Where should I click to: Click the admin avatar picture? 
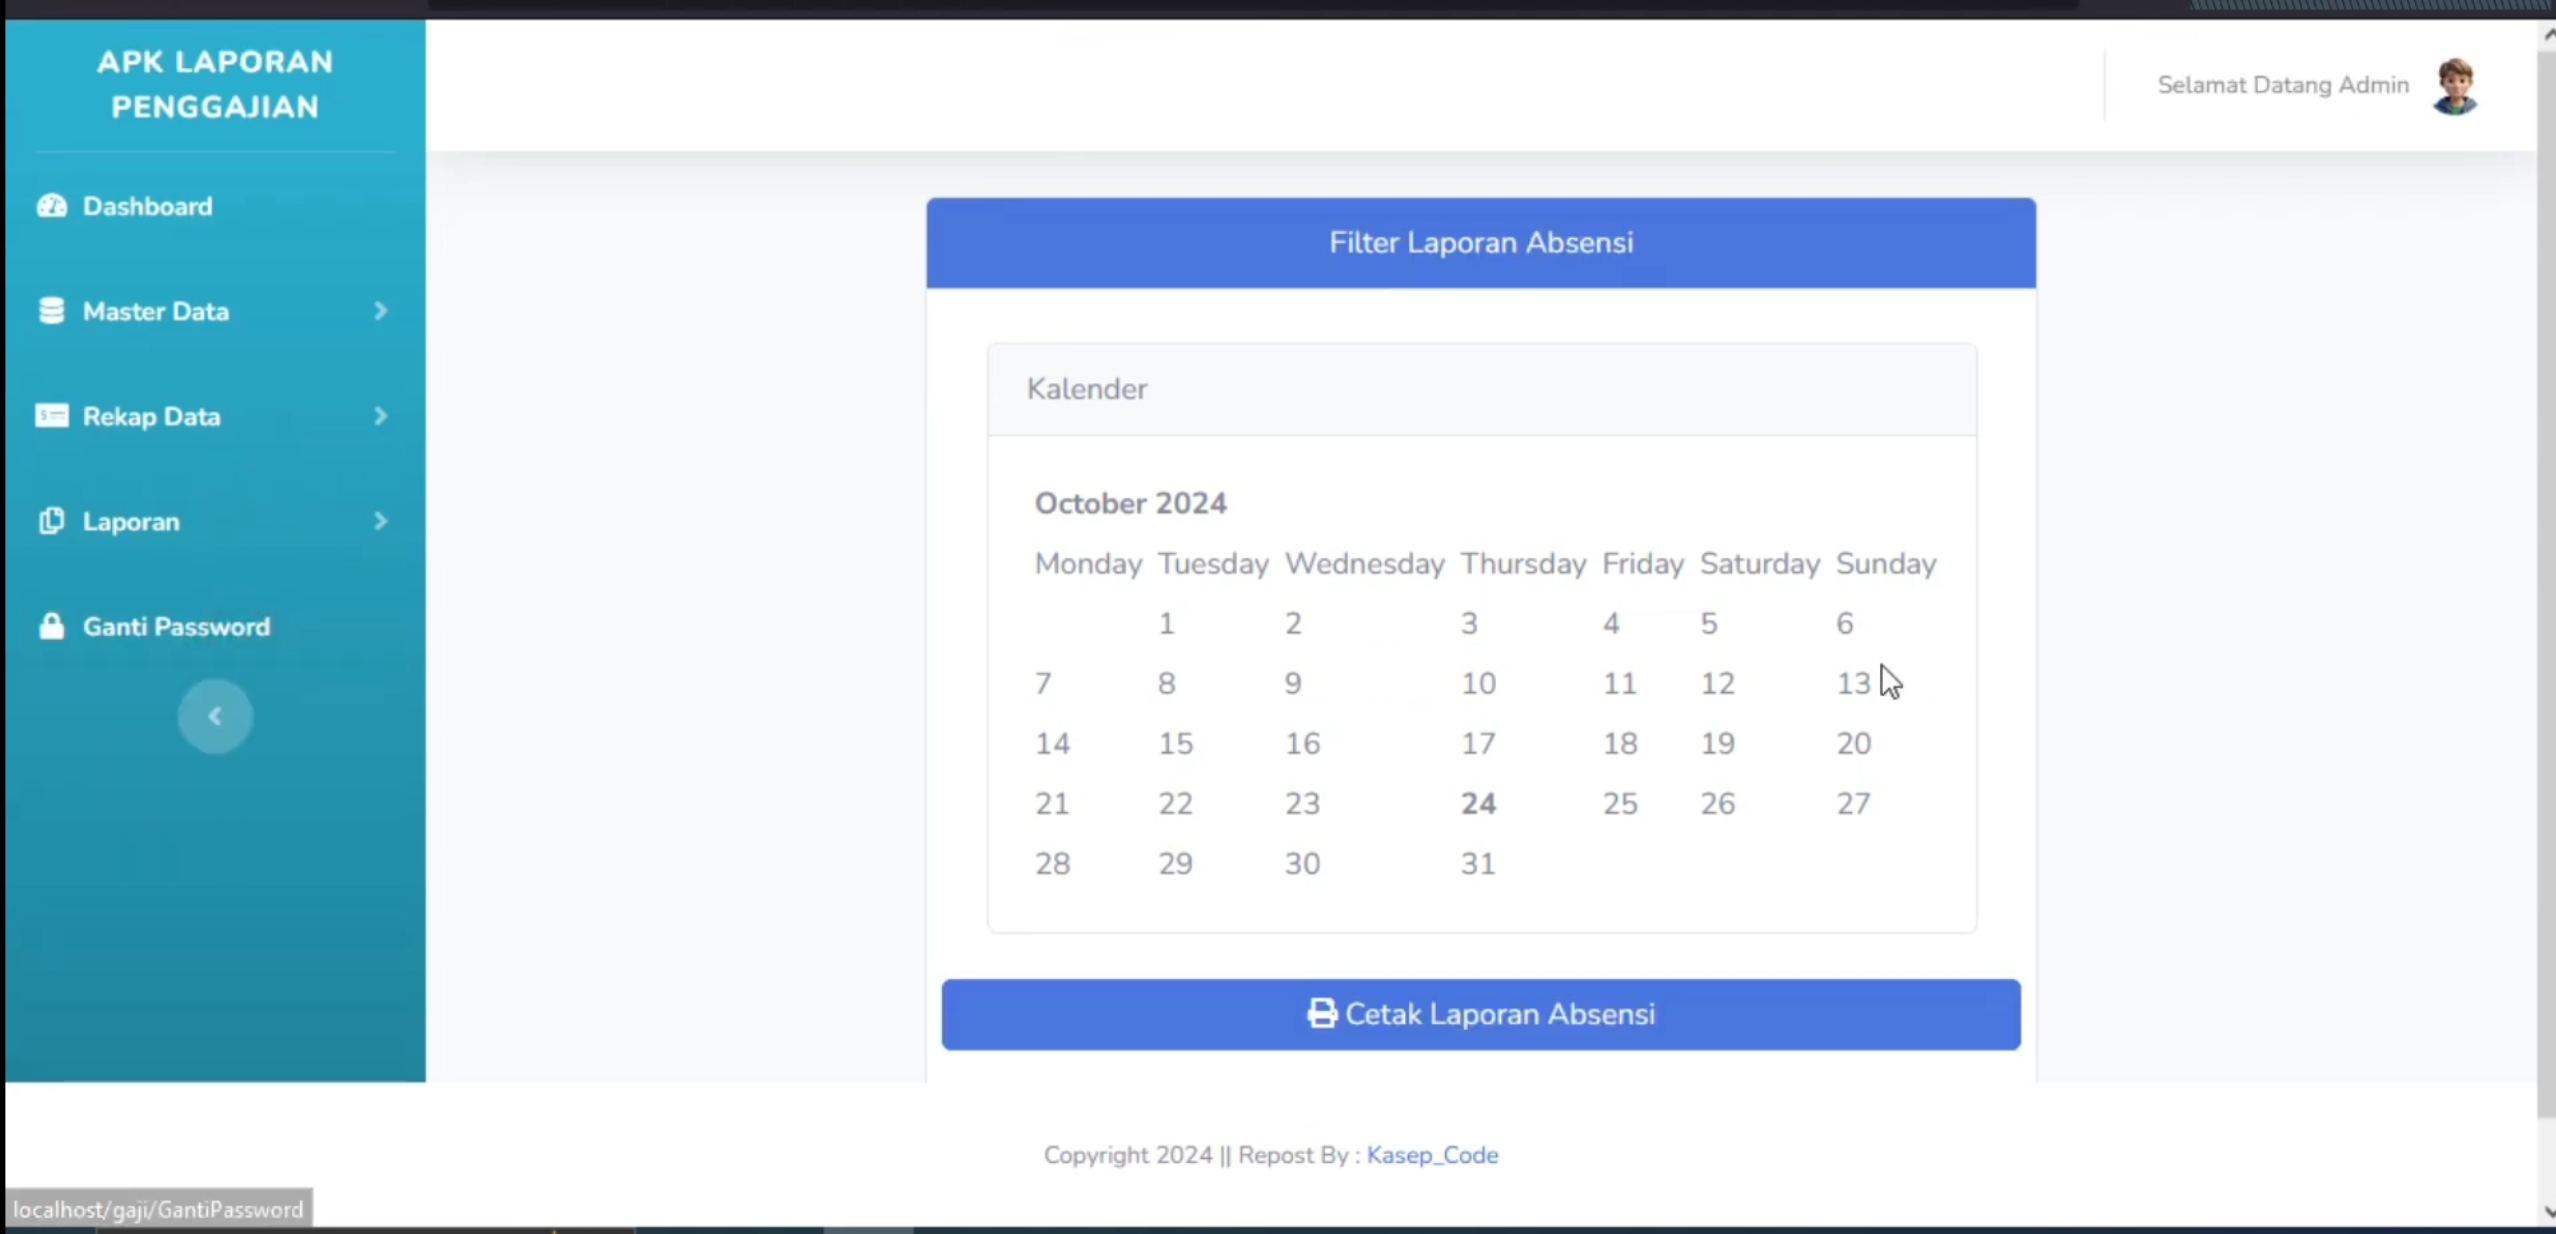click(2455, 86)
